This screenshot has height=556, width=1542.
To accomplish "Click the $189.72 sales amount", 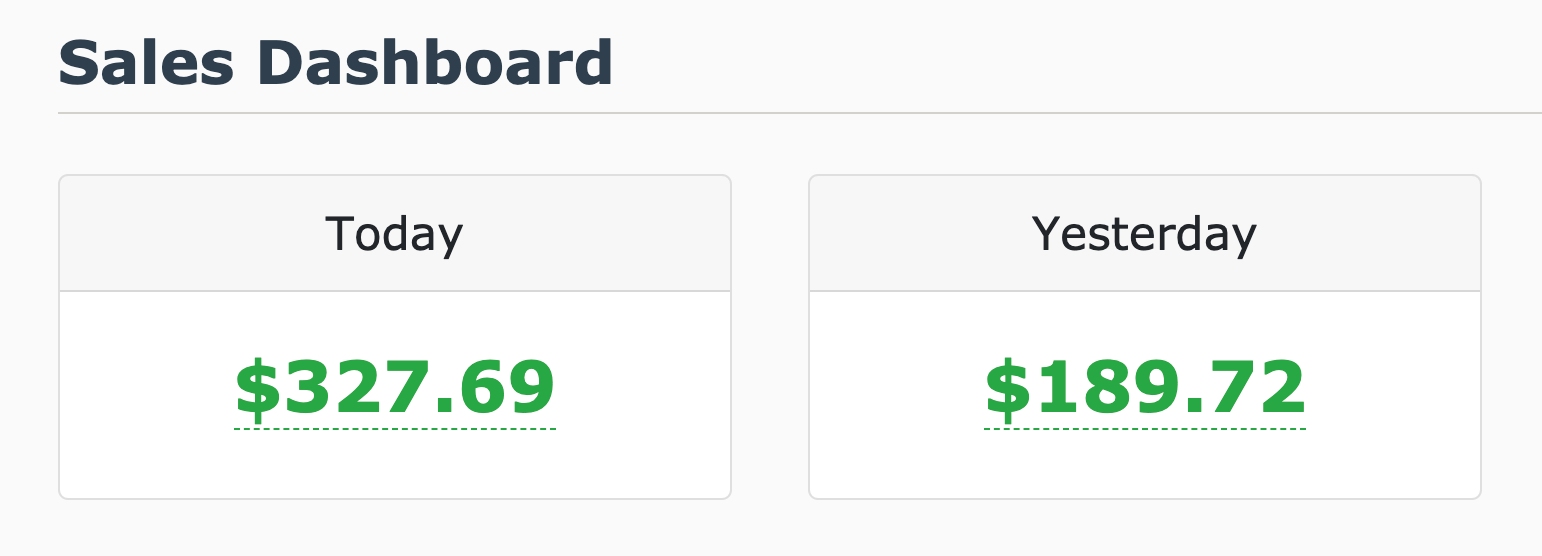I will coord(1145,388).
